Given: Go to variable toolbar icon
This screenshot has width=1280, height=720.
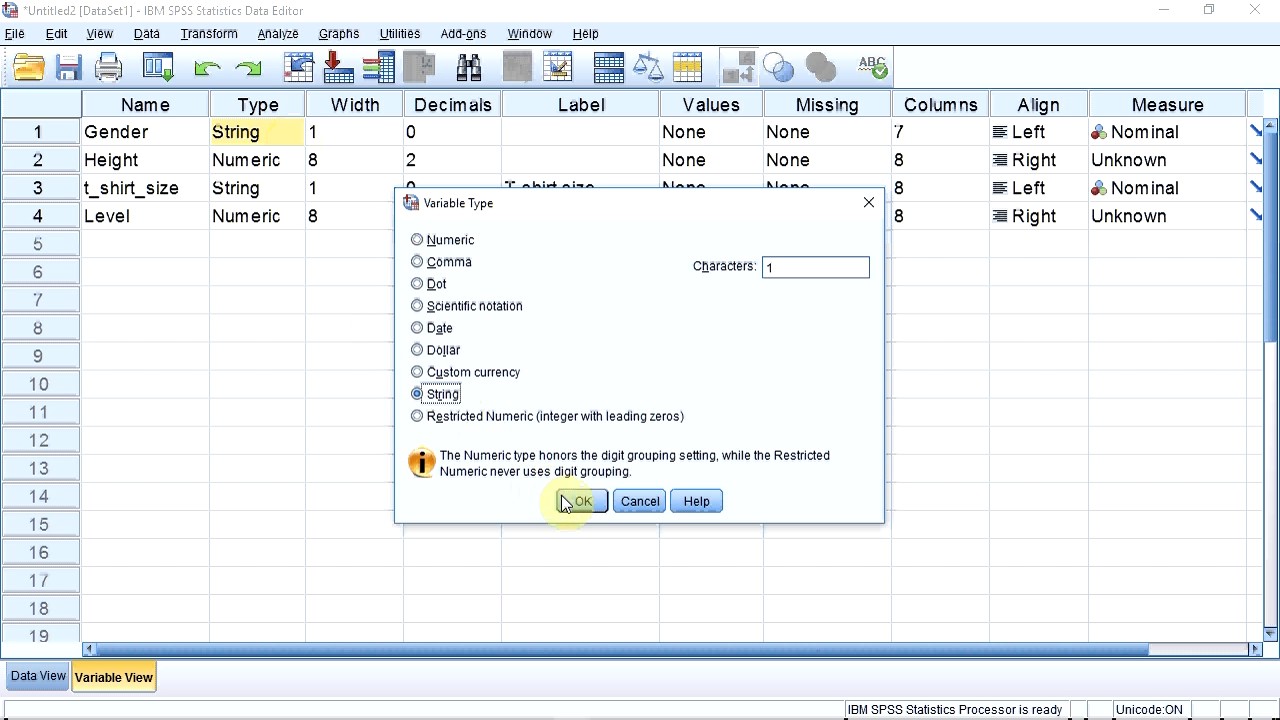Looking at the screenshot, I should pos(338,68).
